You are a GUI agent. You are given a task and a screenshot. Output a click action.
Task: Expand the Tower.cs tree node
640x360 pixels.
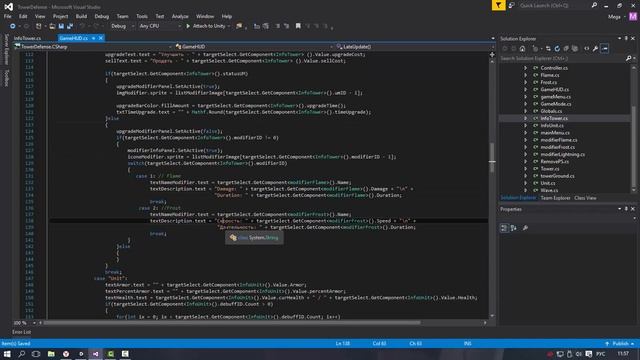coord(525,169)
